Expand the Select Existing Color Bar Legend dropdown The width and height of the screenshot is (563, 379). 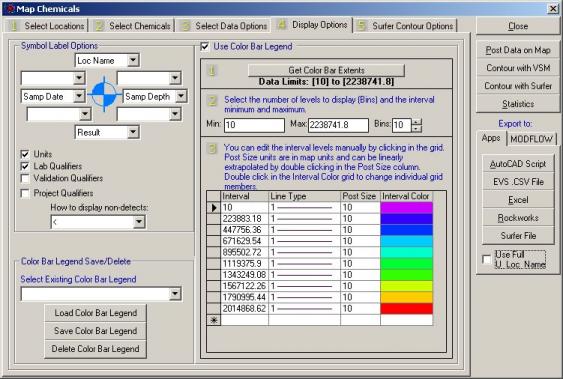(x=175, y=294)
